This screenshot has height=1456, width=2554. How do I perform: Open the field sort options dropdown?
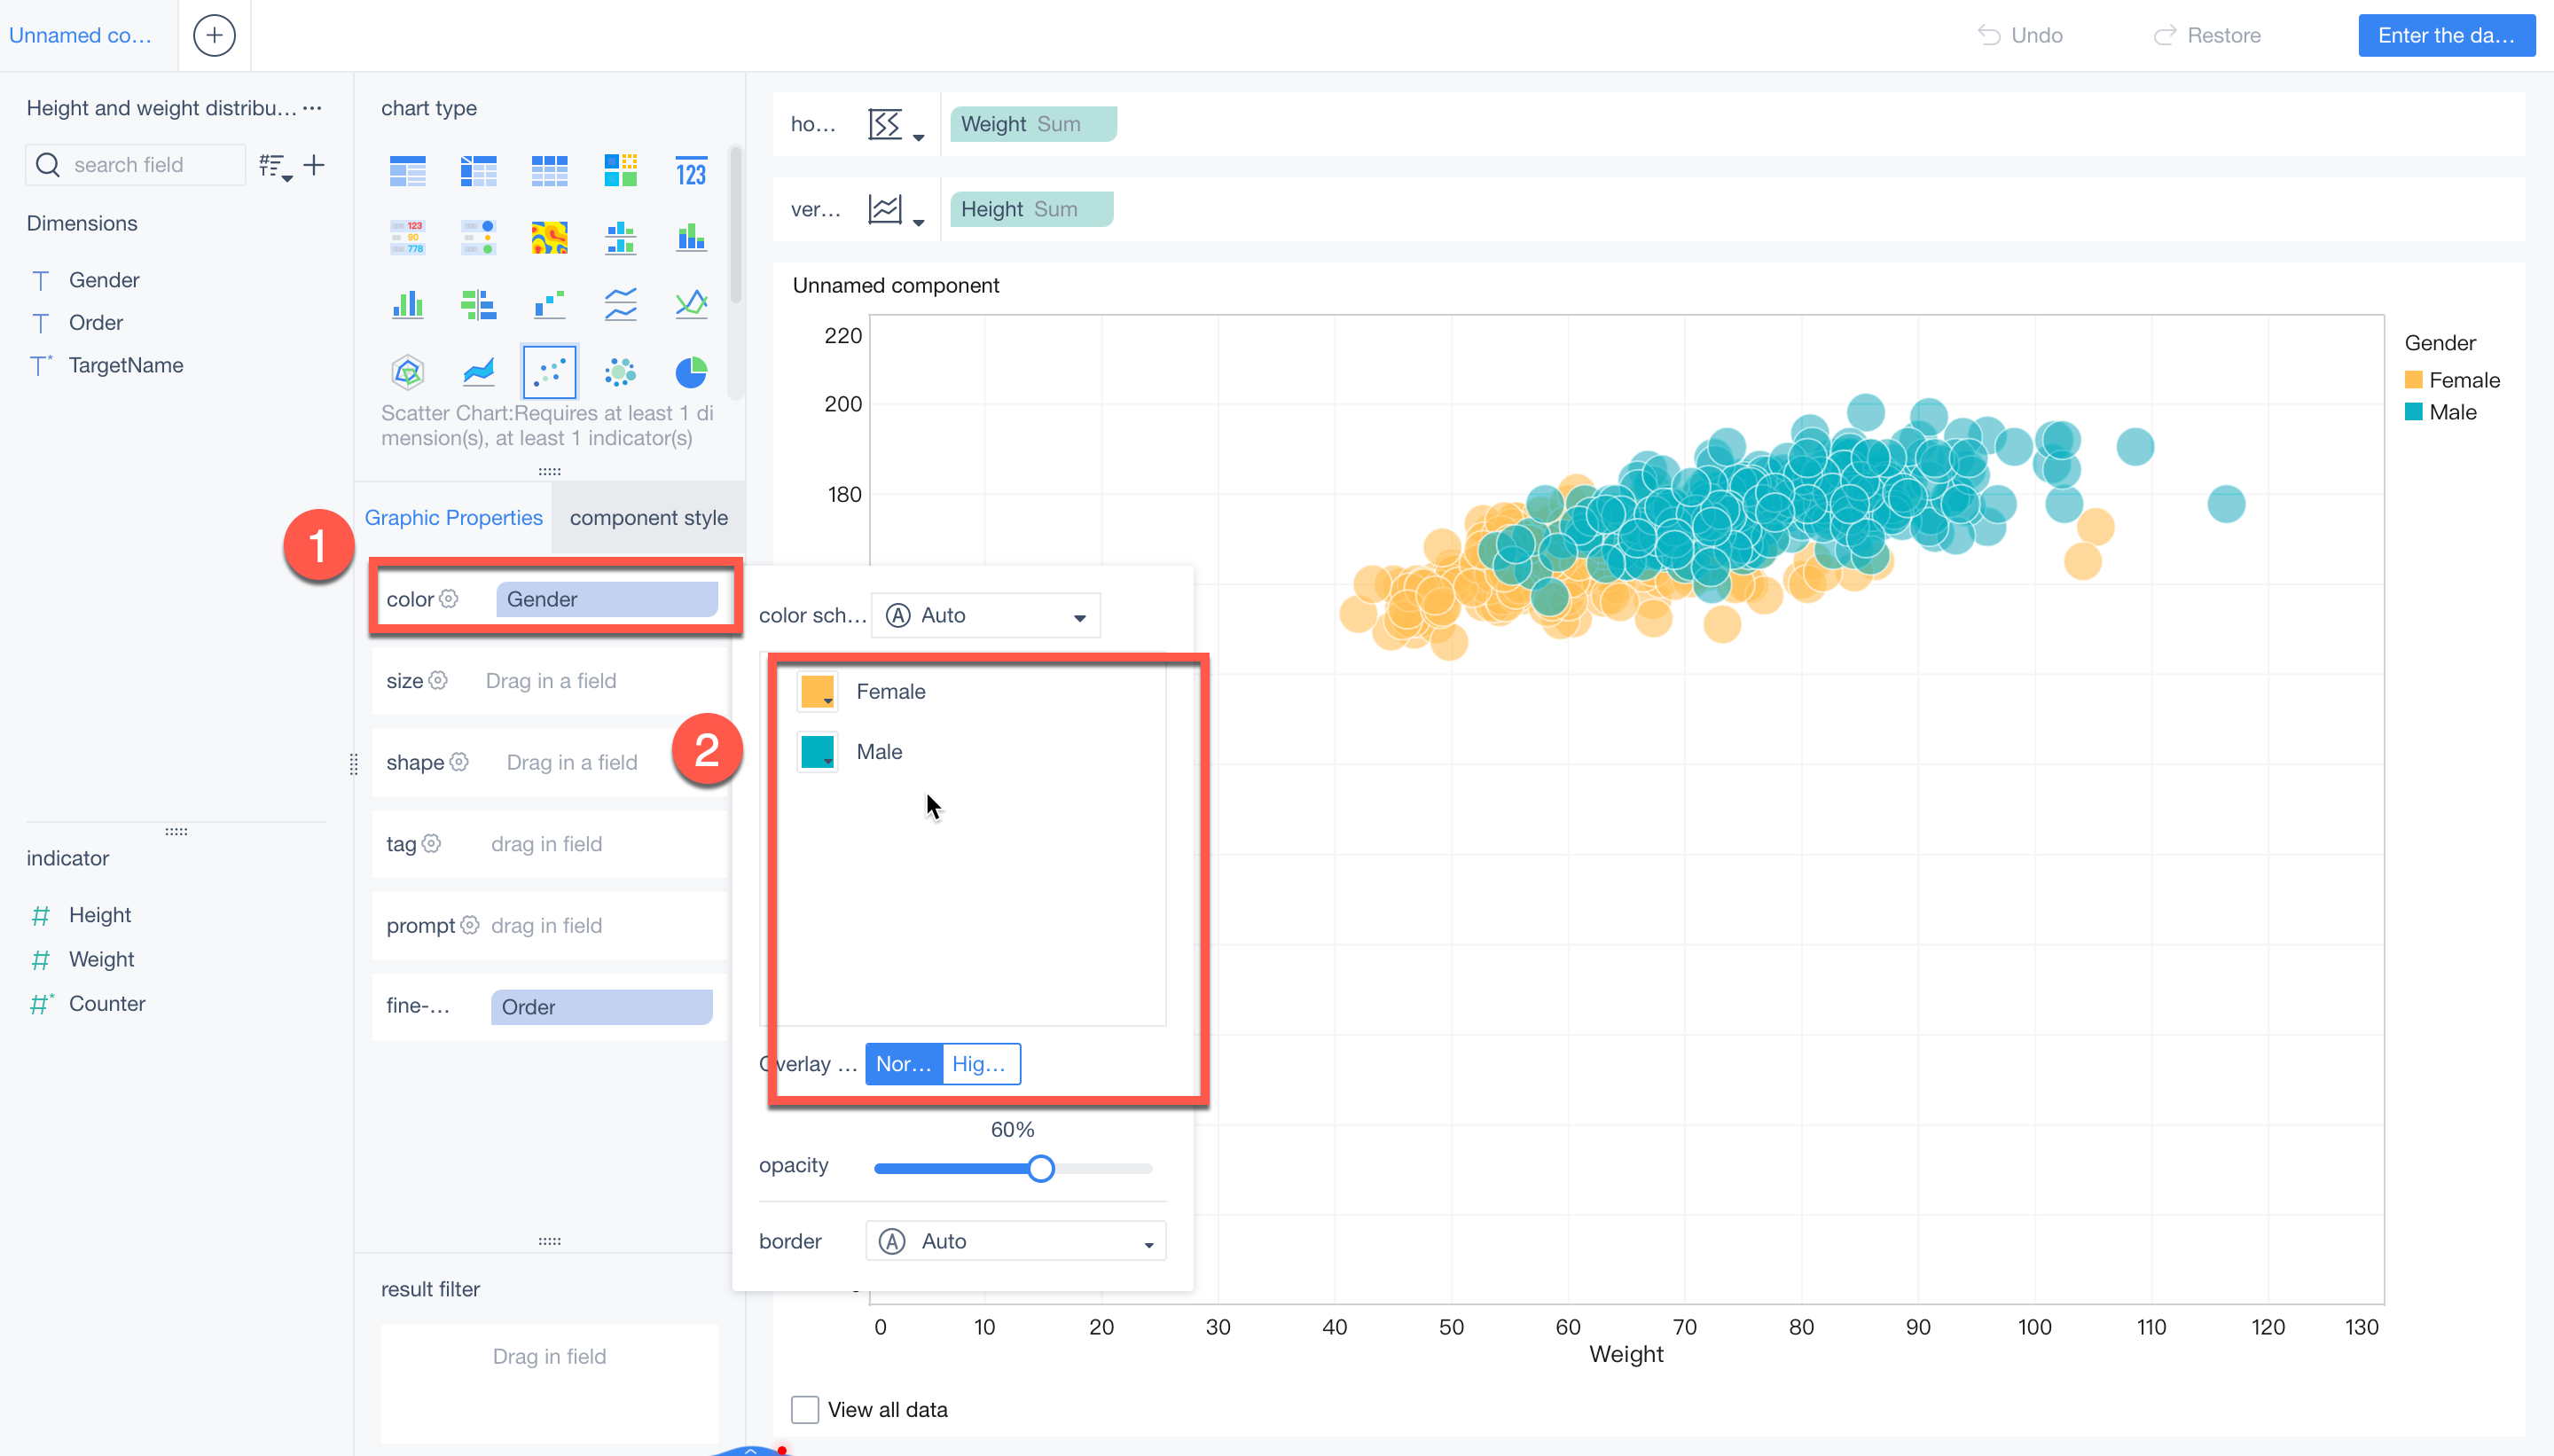coord(275,166)
